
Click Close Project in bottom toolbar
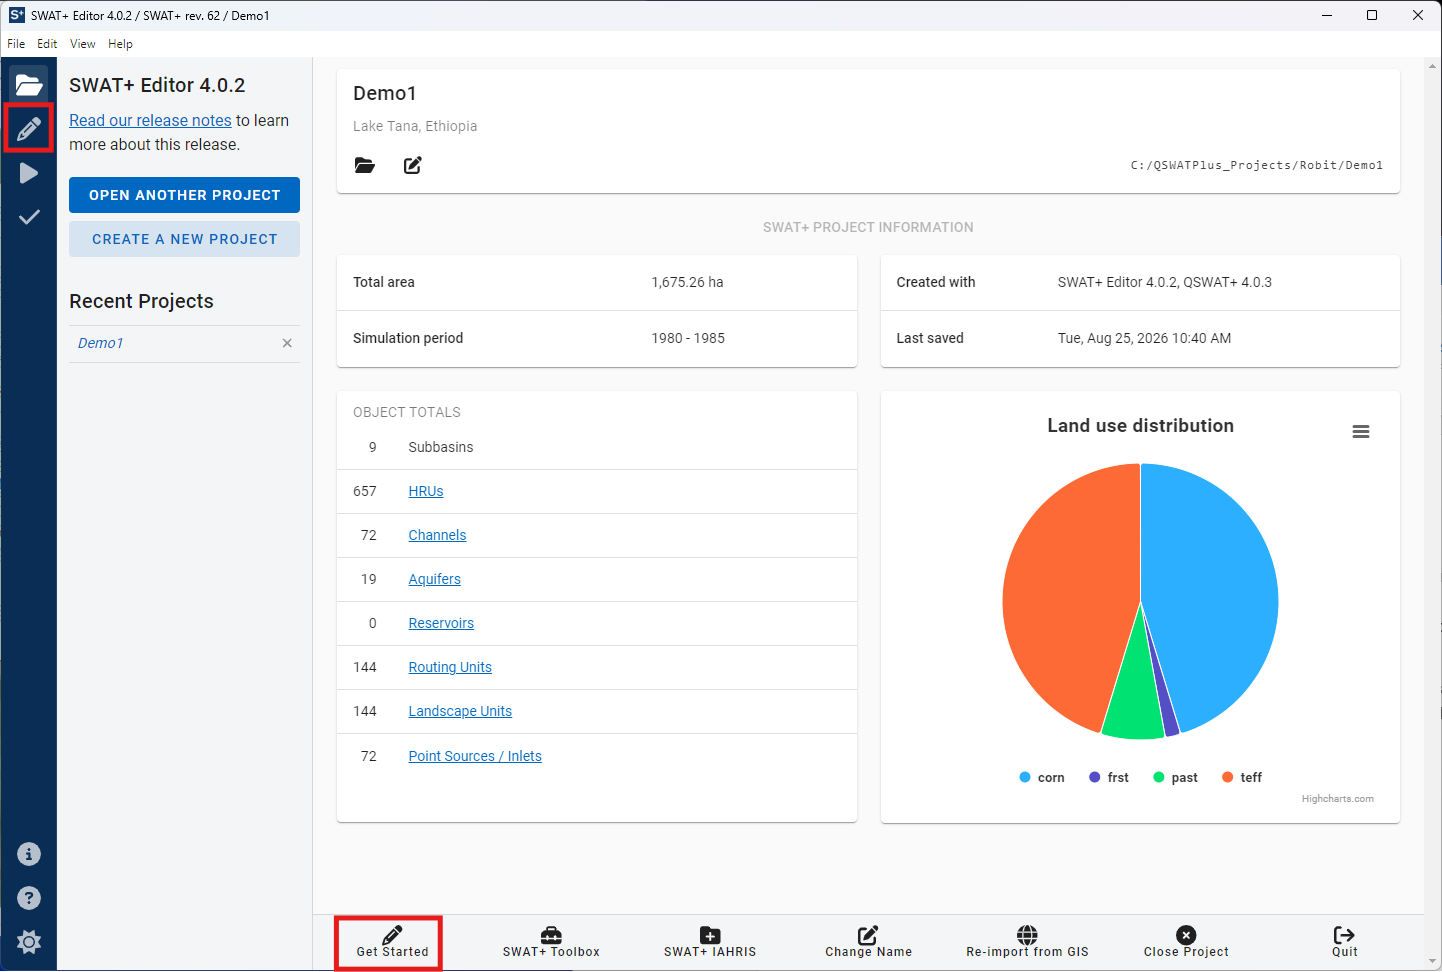tap(1186, 942)
